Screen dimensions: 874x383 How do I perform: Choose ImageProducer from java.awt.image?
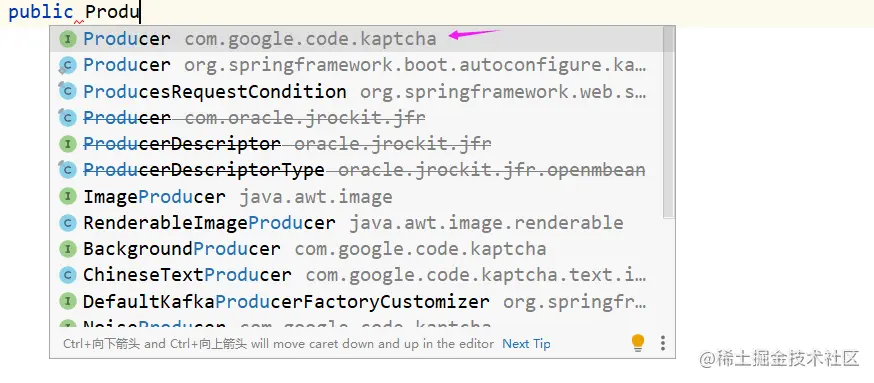click(x=356, y=197)
